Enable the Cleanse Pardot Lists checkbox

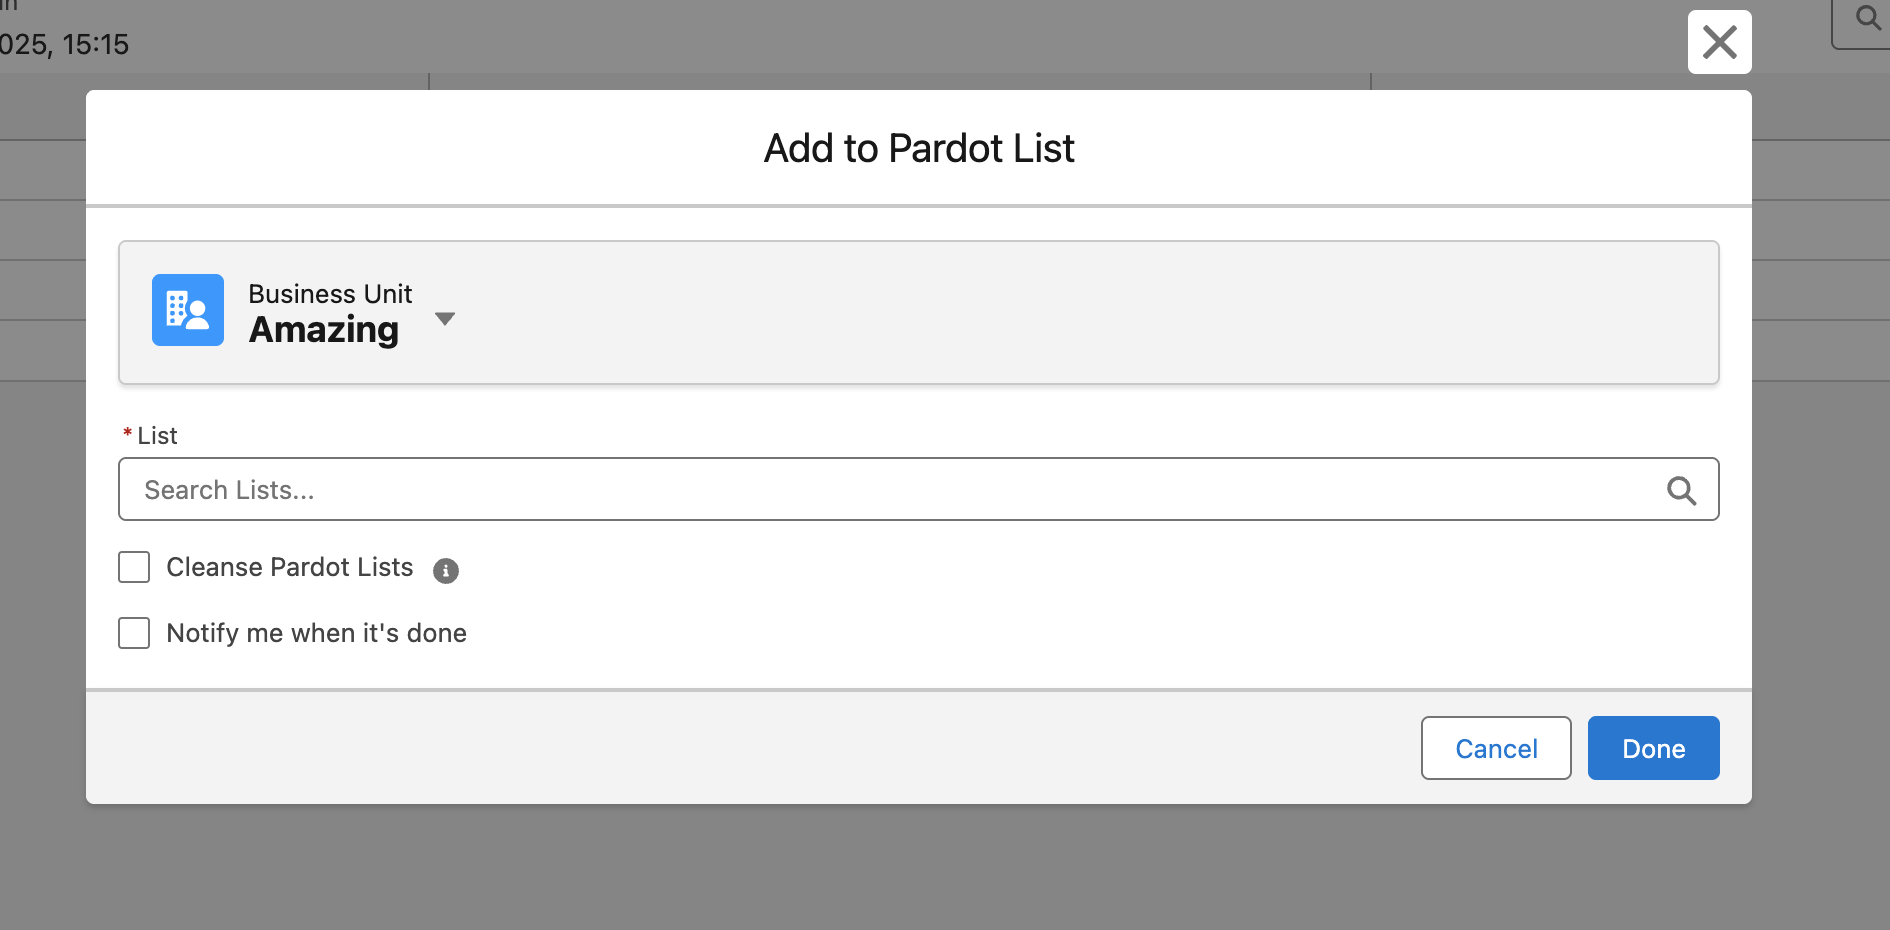[134, 567]
